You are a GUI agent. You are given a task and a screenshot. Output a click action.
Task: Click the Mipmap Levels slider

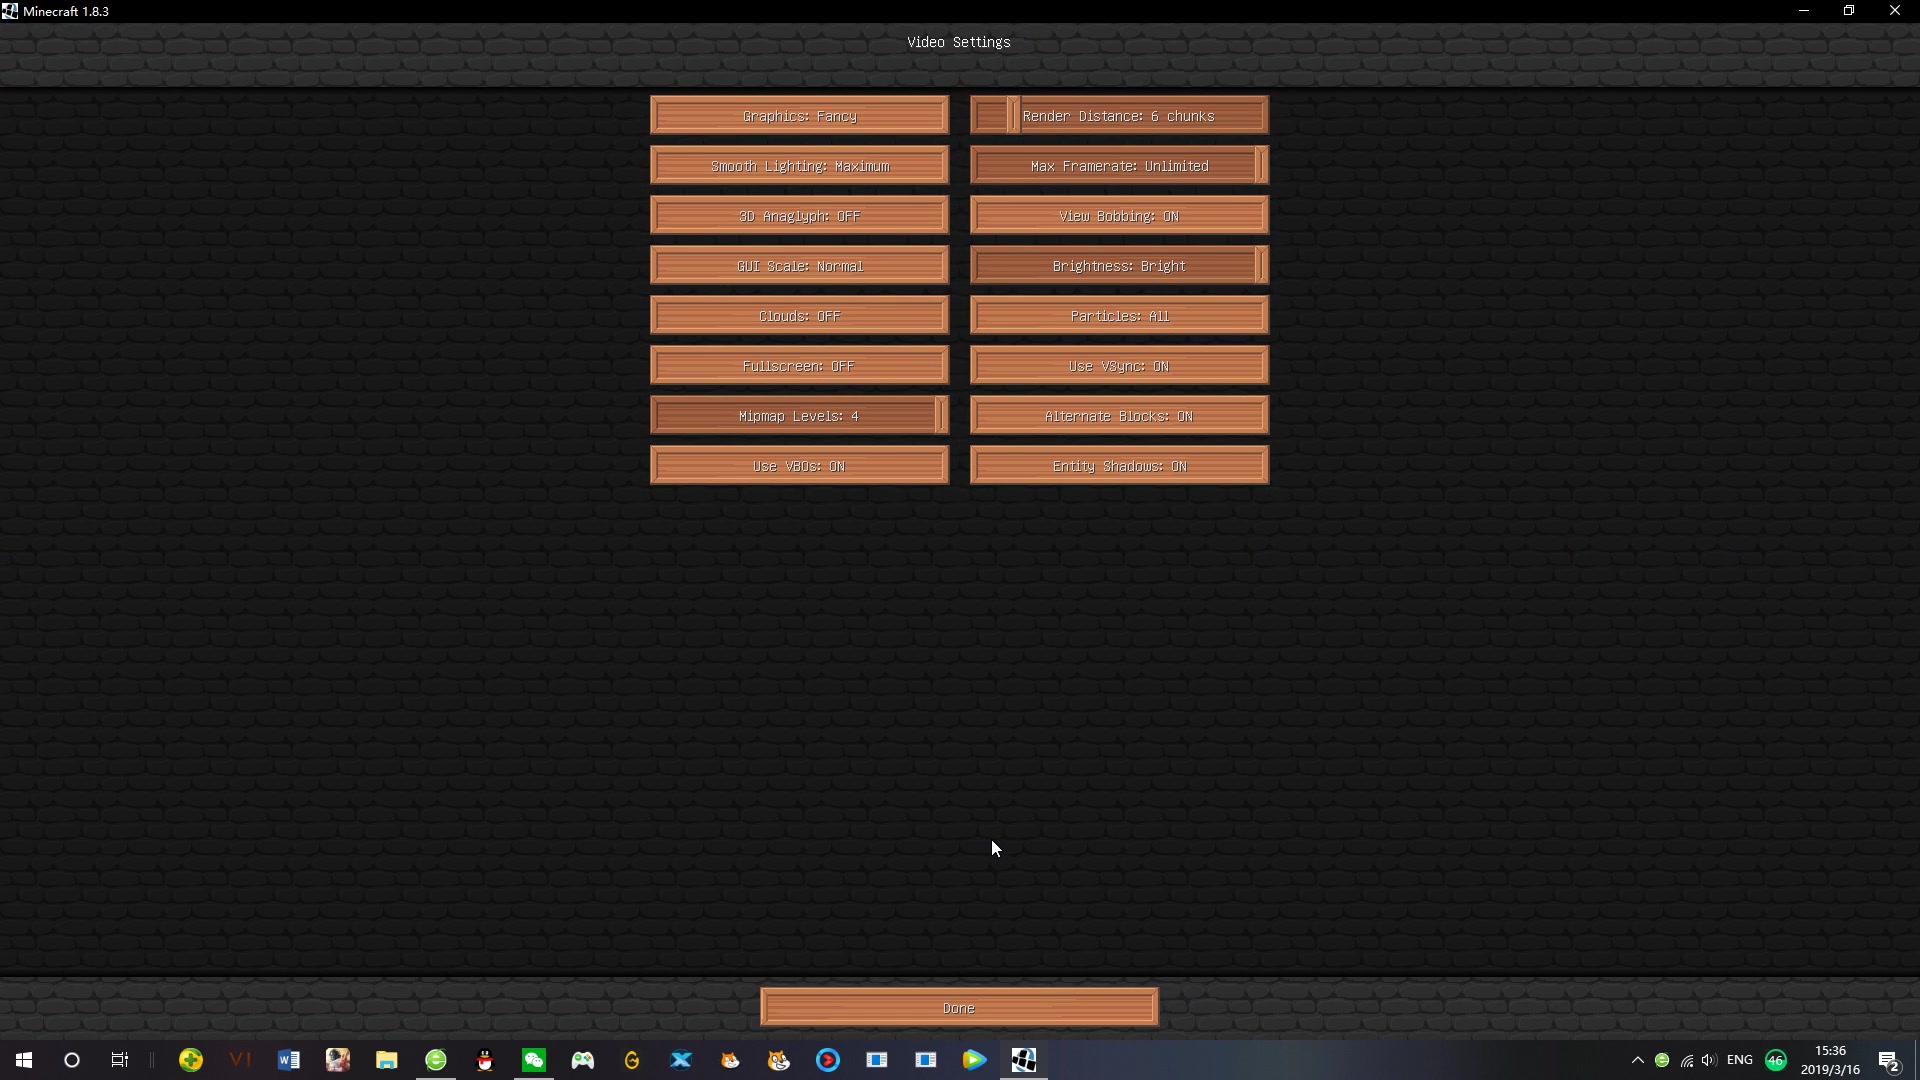799,415
